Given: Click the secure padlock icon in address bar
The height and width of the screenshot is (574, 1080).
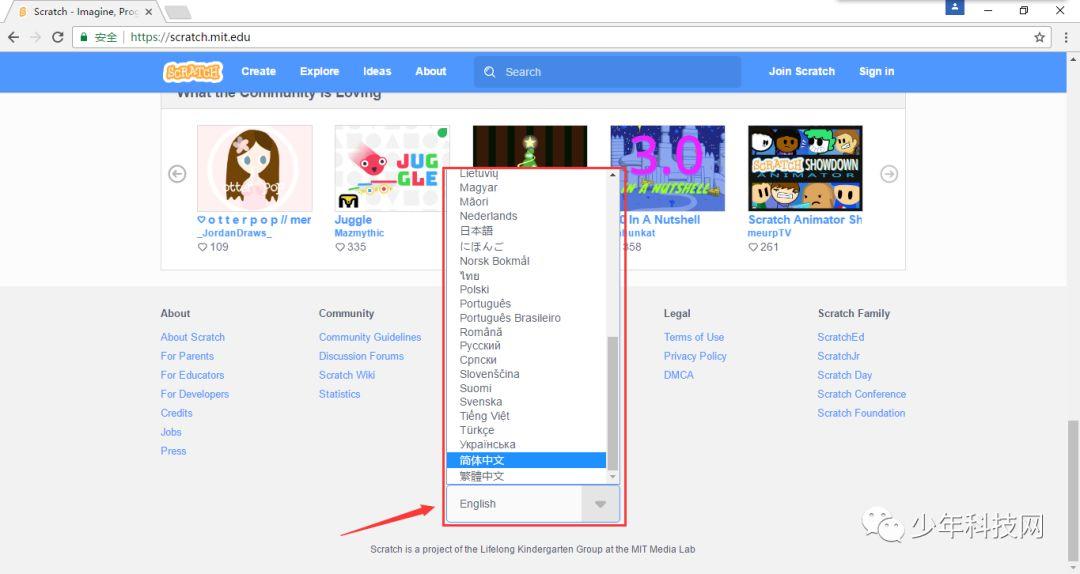Looking at the screenshot, I should coord(84,37).
